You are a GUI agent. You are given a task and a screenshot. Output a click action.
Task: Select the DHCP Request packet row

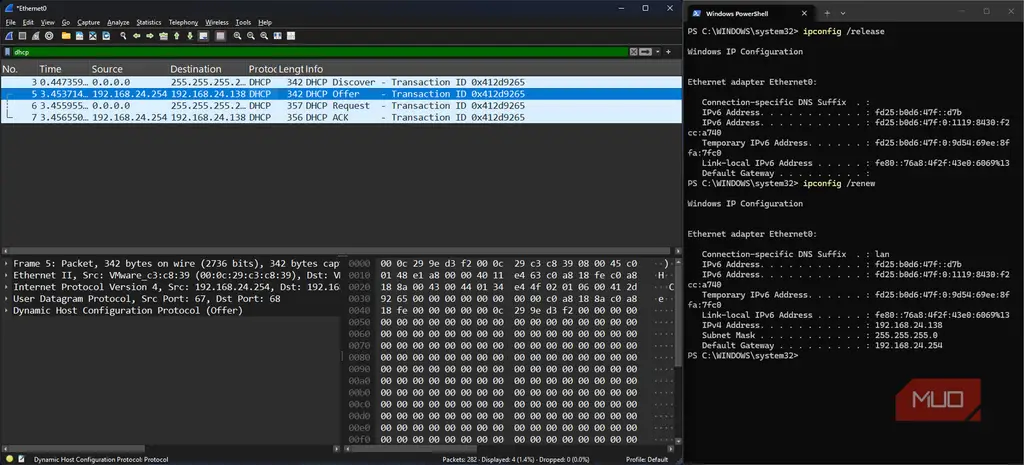tap(340, 106)
